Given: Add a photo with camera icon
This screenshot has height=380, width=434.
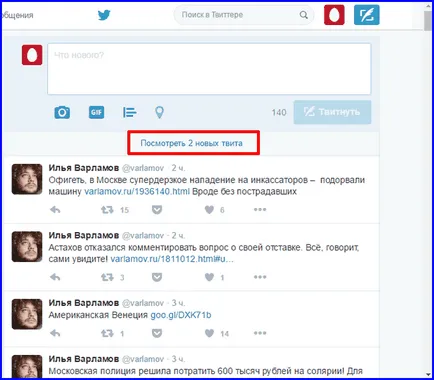Looking at the screenshot, I should [62, 112].
